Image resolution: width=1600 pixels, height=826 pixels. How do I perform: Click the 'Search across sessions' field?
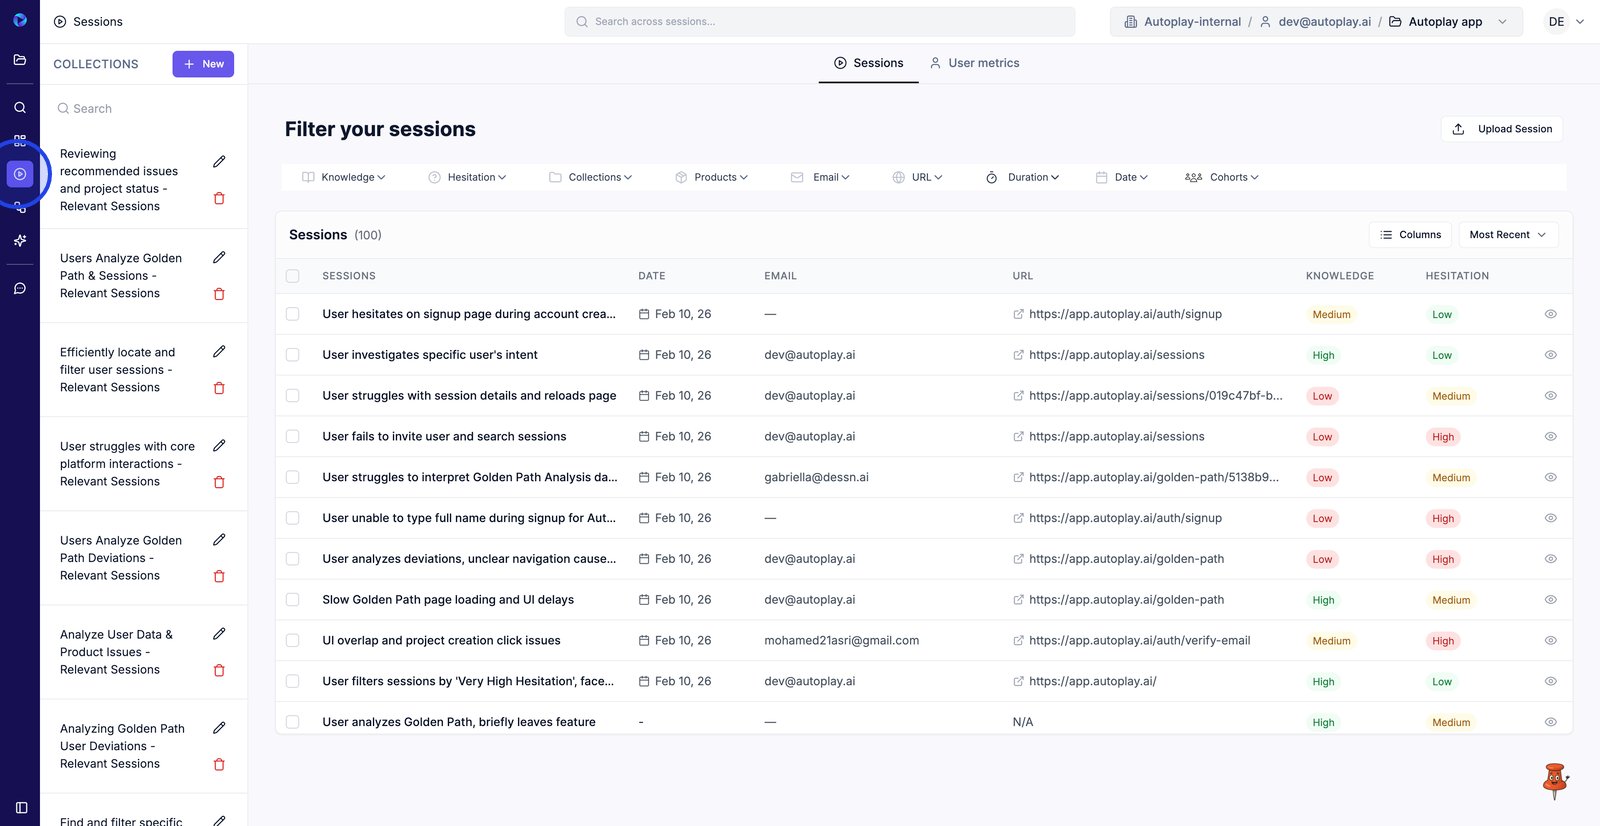[820, 22]
